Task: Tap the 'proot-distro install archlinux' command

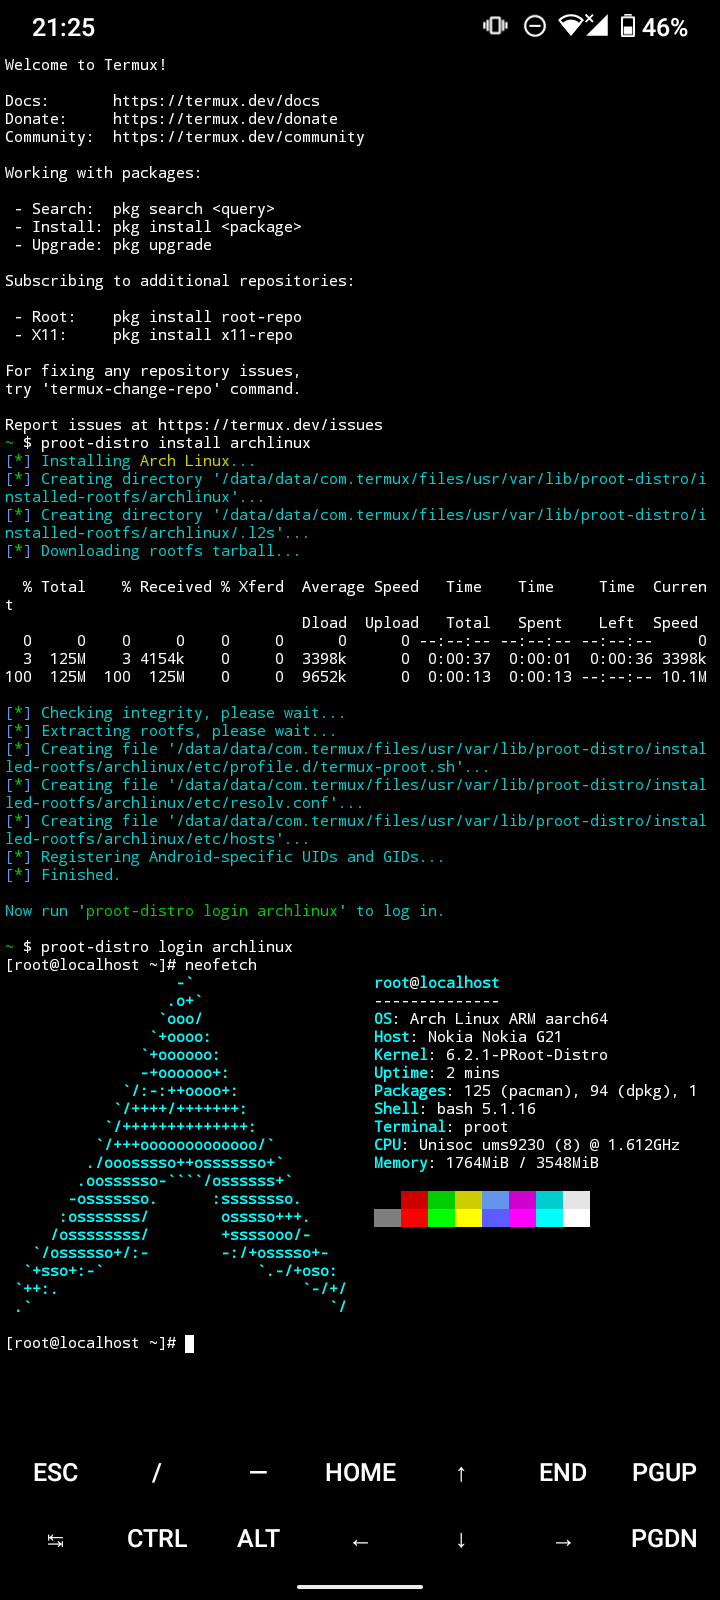Action: pos(176,443)
